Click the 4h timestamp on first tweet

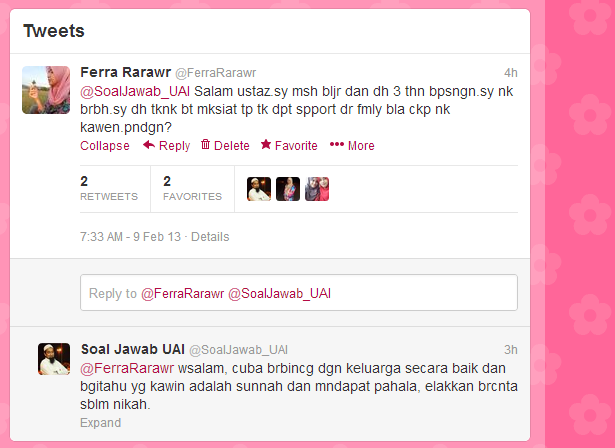(x=511, y=73)
